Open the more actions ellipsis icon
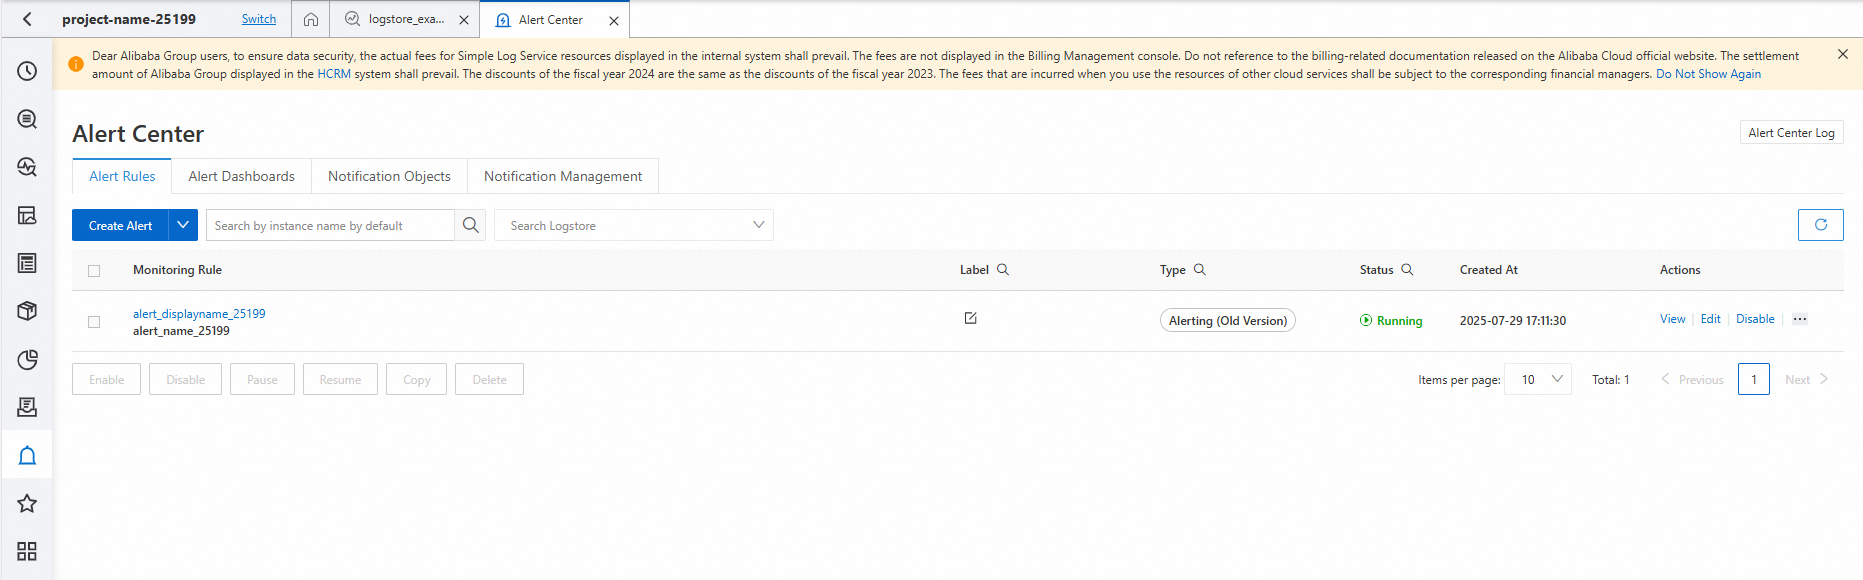Screen dimensions: 1863x580 (x=1799, y=319)
